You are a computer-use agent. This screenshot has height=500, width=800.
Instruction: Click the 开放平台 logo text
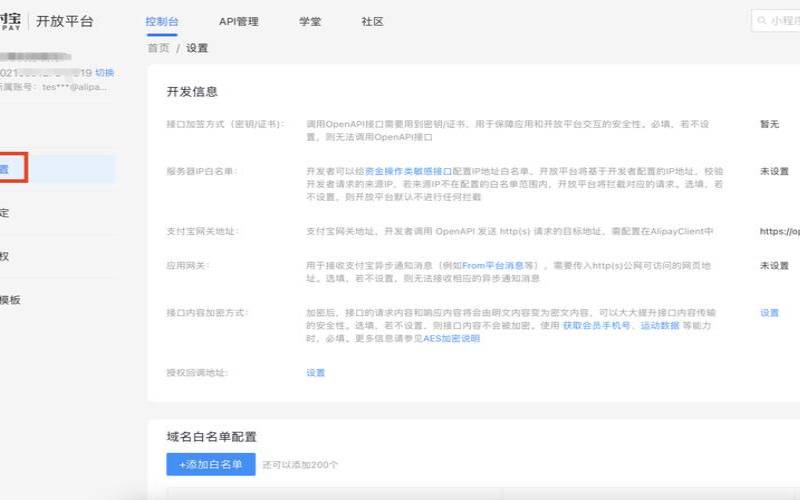click(65, 21)
